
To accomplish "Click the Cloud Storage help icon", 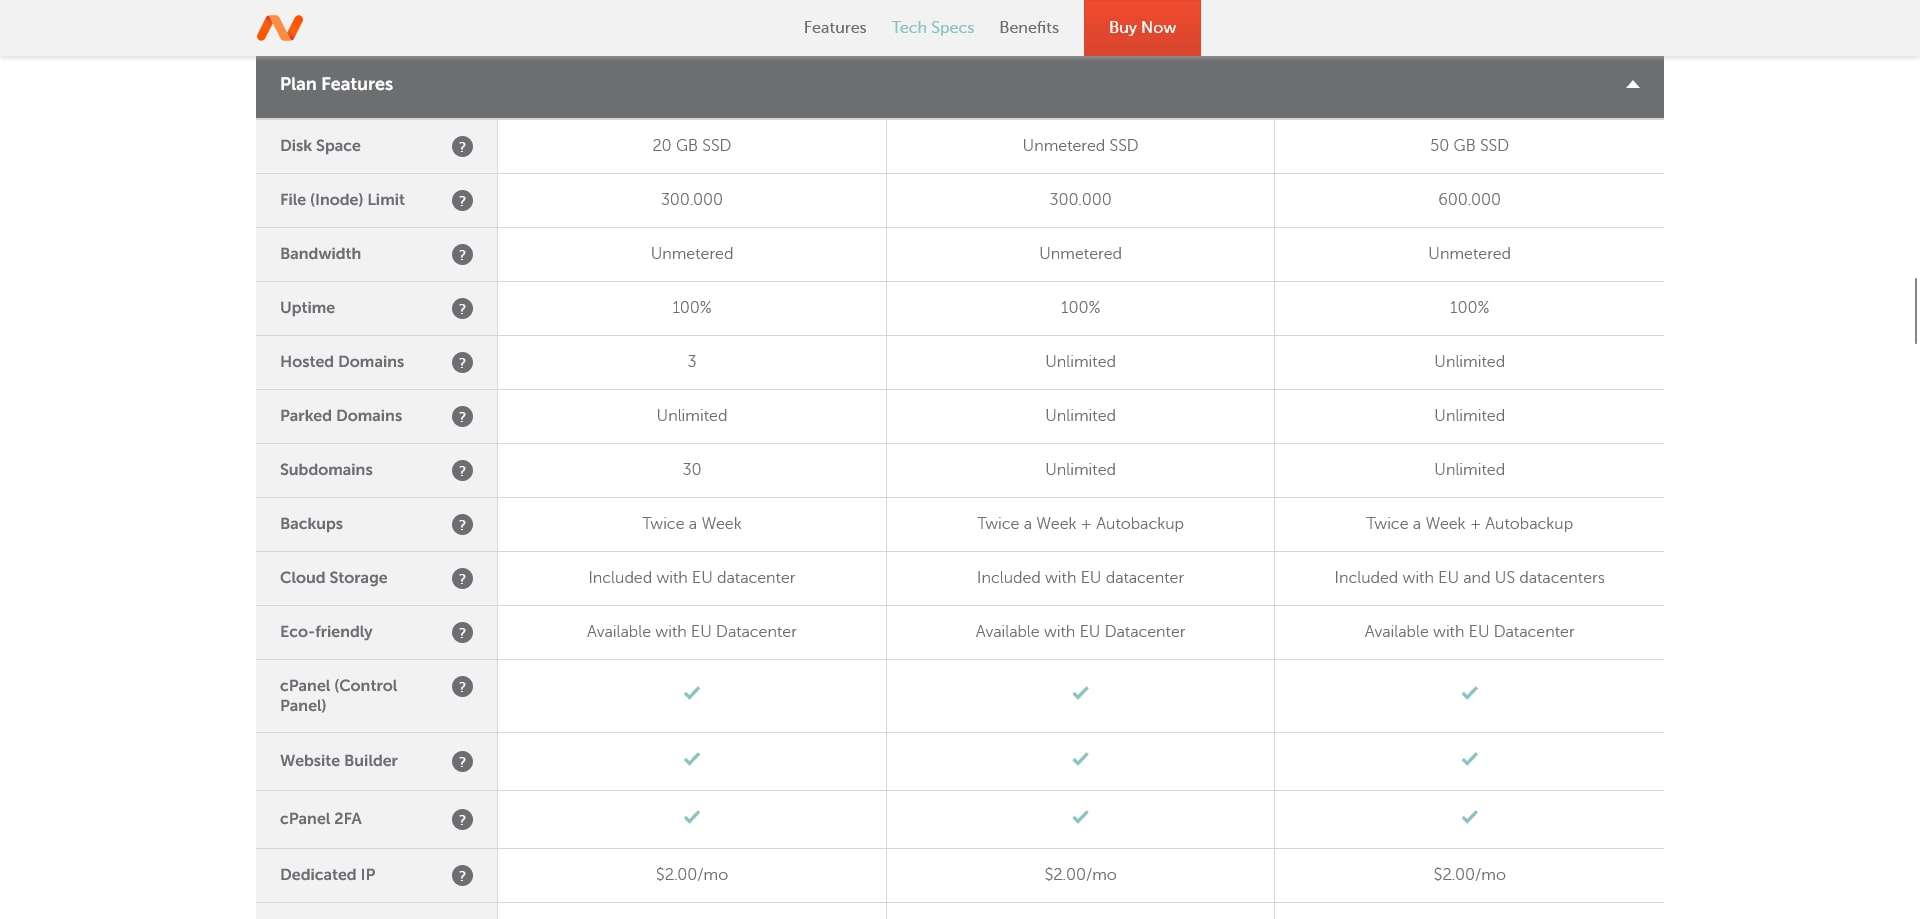I will (x=462, y=578).
